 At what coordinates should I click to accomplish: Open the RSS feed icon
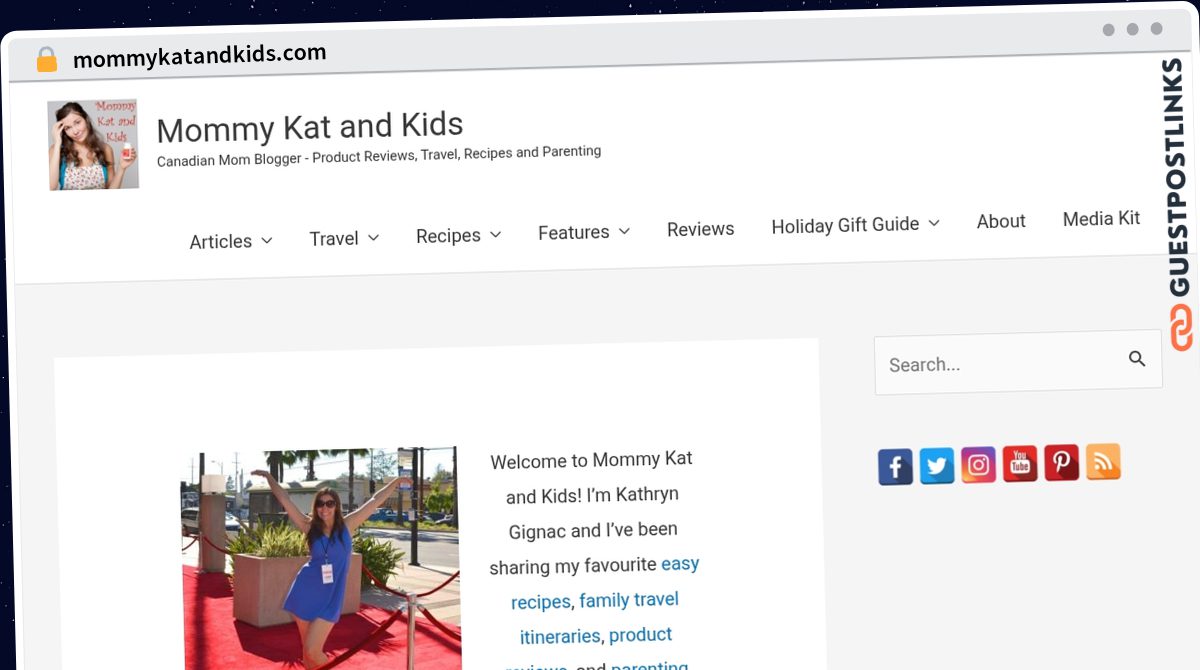[1103, 461]
